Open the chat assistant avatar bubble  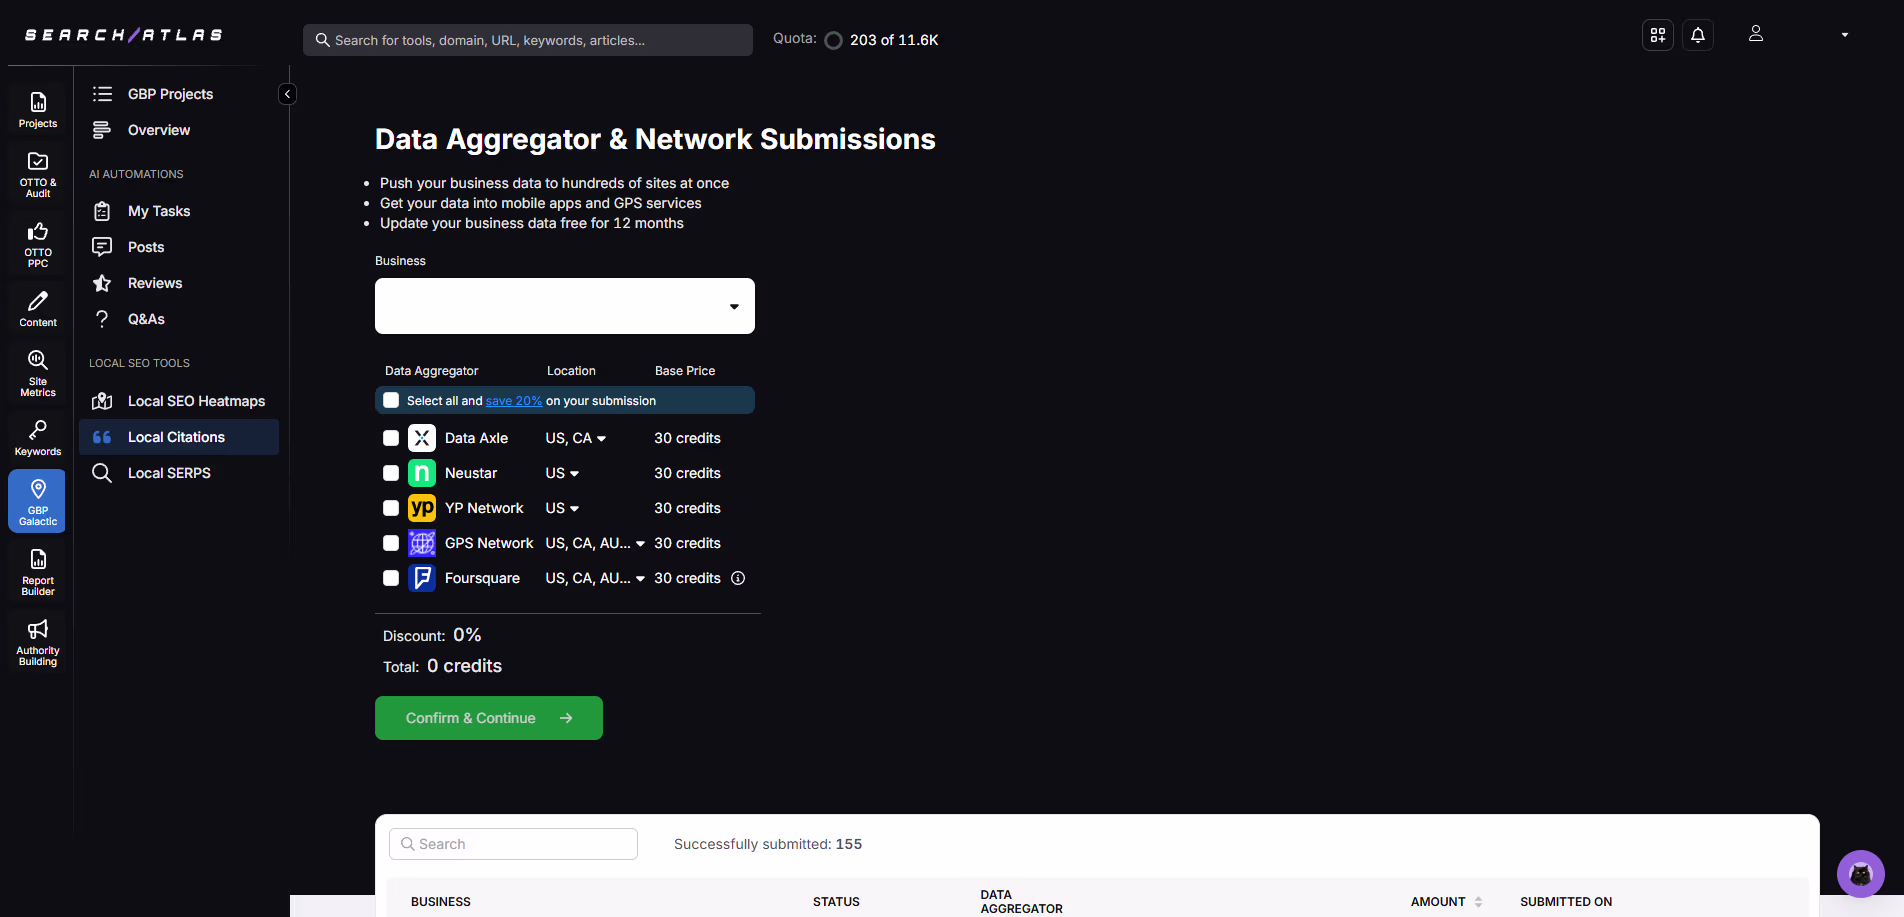pyautogui.click(x=1860, y=874)
